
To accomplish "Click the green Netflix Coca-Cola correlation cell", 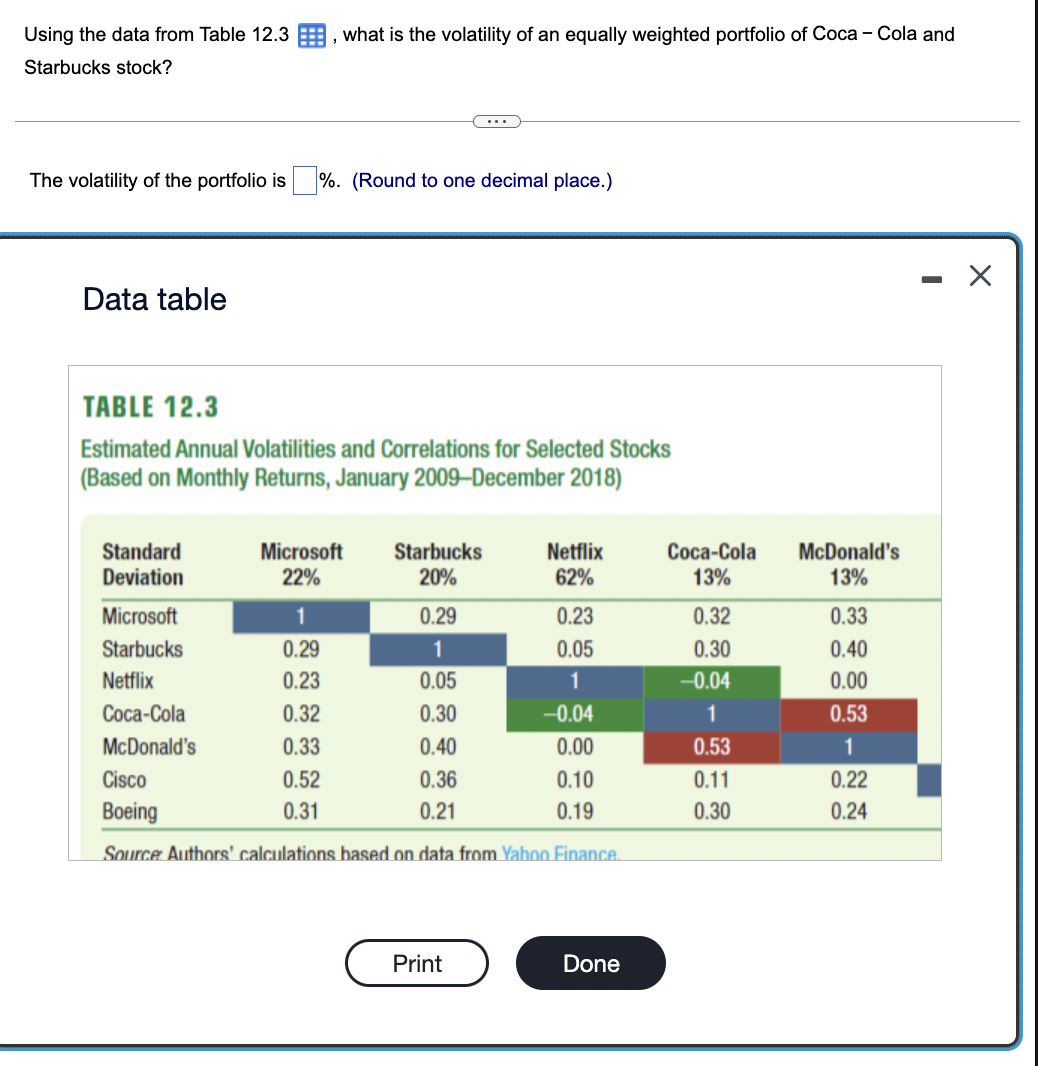I will (x=711, y=681).
